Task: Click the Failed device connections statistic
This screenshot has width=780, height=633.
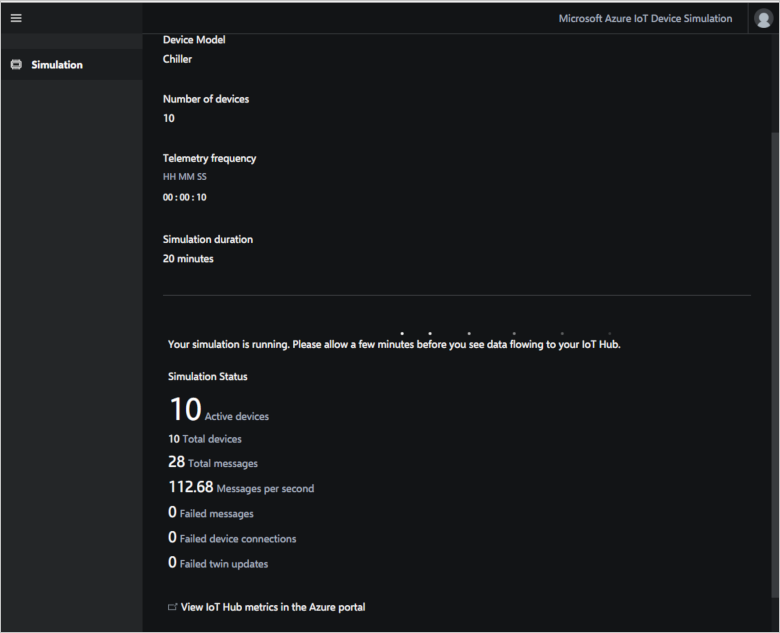Action: tap(232, 538)
